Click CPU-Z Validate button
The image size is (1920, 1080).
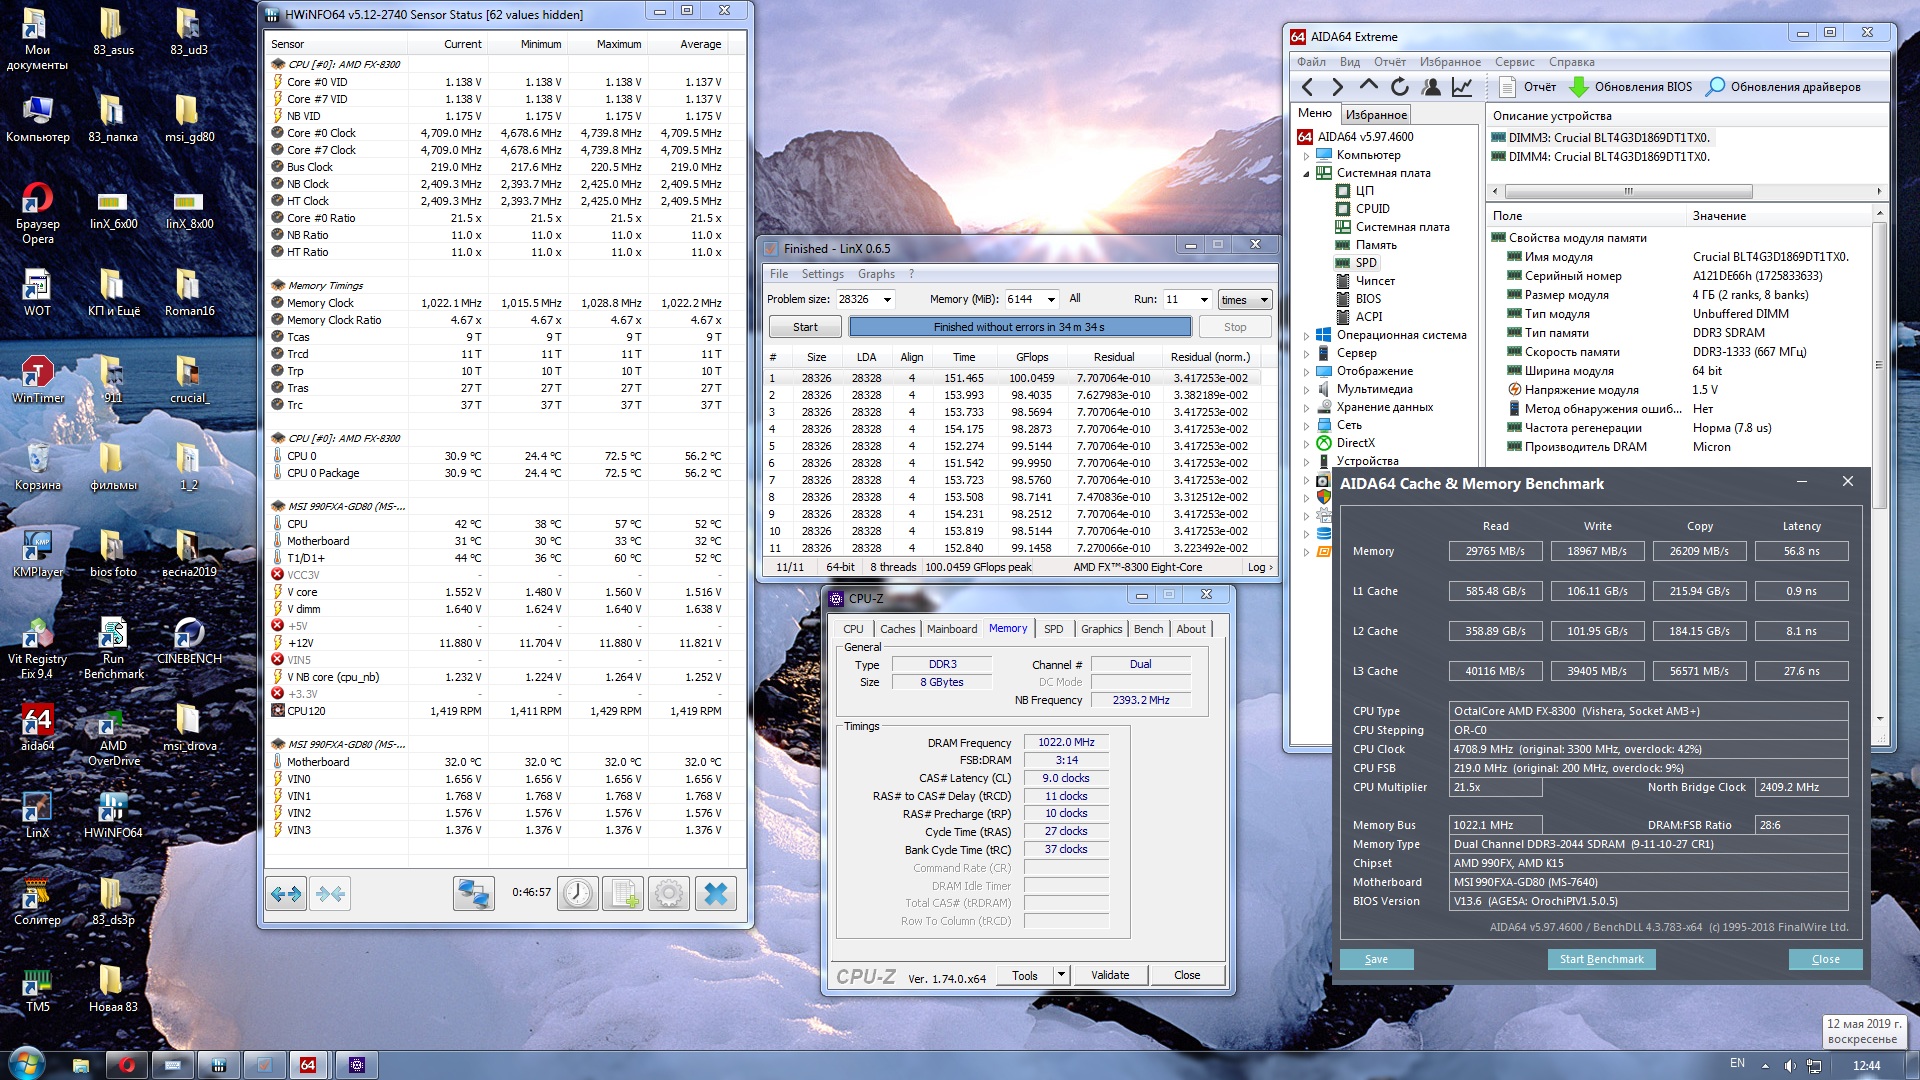click(1109, 975)
